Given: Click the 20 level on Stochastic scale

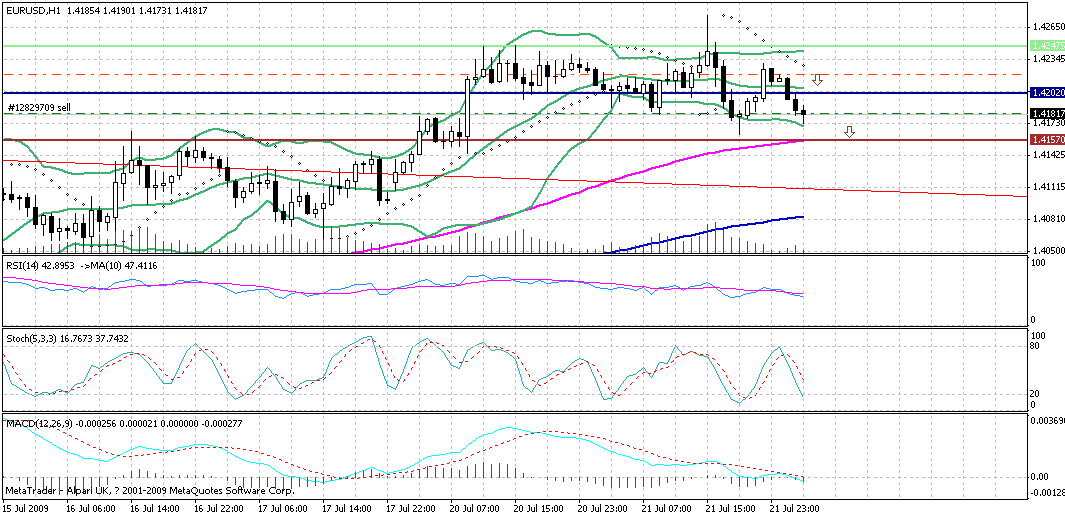Looking at the screenshot, I should click(x=1036, y=394).
